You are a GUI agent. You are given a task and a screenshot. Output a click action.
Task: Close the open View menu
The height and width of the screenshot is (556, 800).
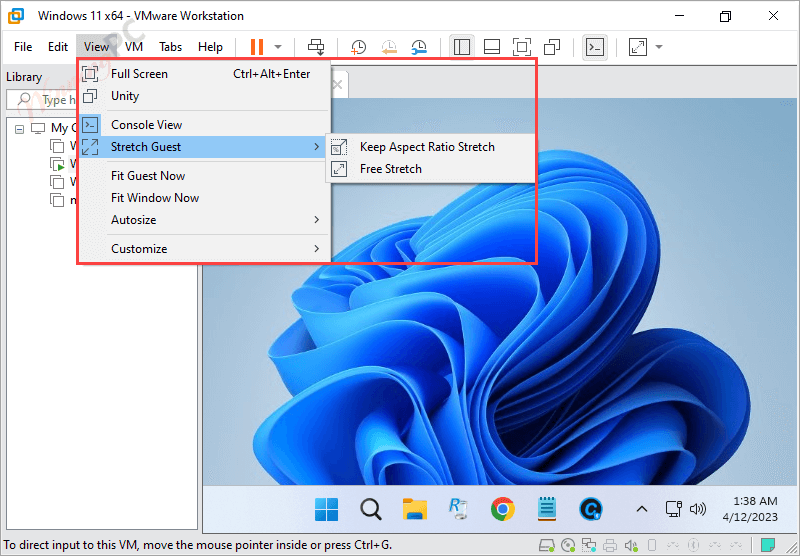[96, 47]
